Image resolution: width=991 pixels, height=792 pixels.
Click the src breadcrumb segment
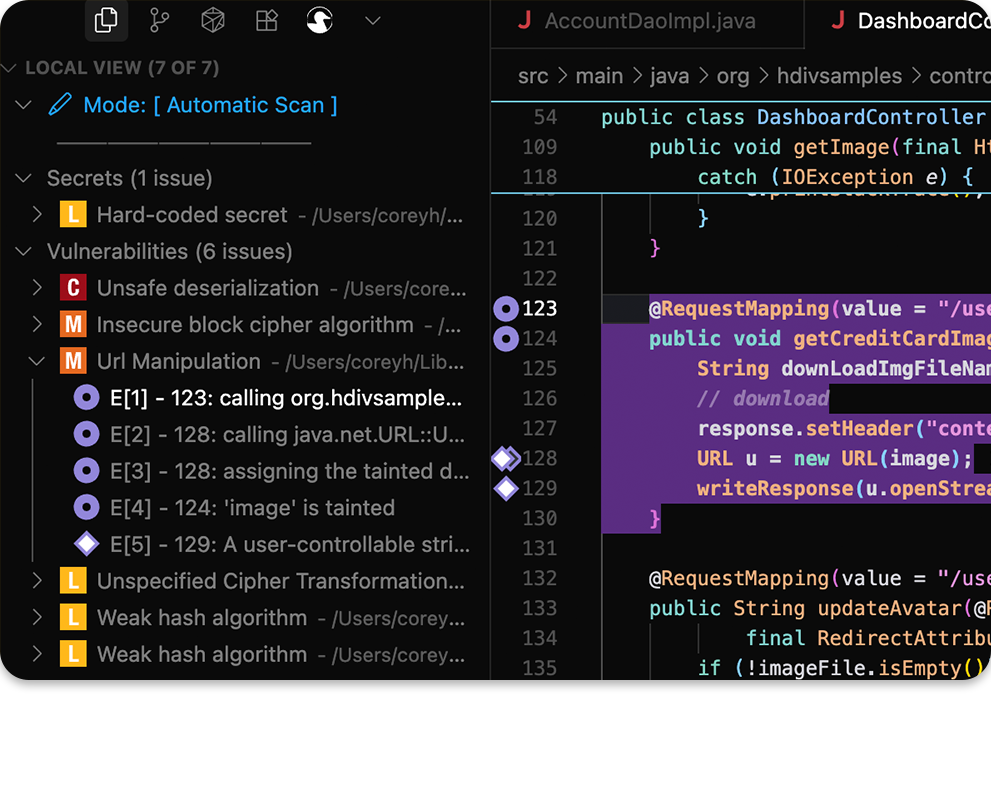[533, 76]
